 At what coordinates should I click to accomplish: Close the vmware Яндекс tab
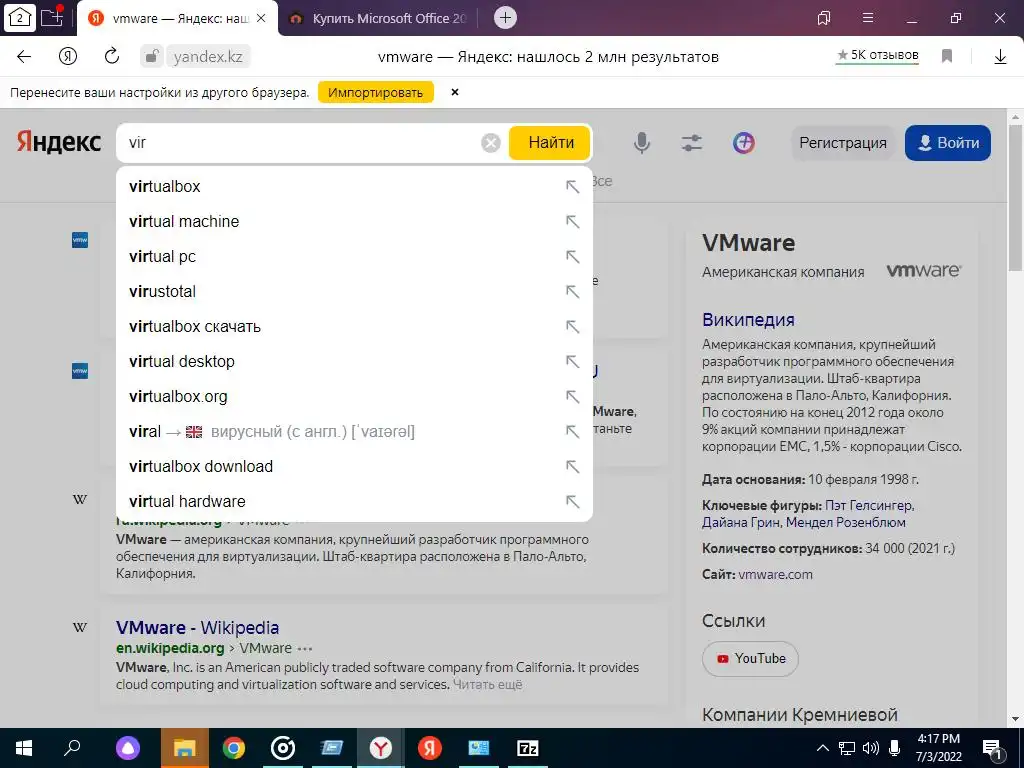tap(261, 18)
